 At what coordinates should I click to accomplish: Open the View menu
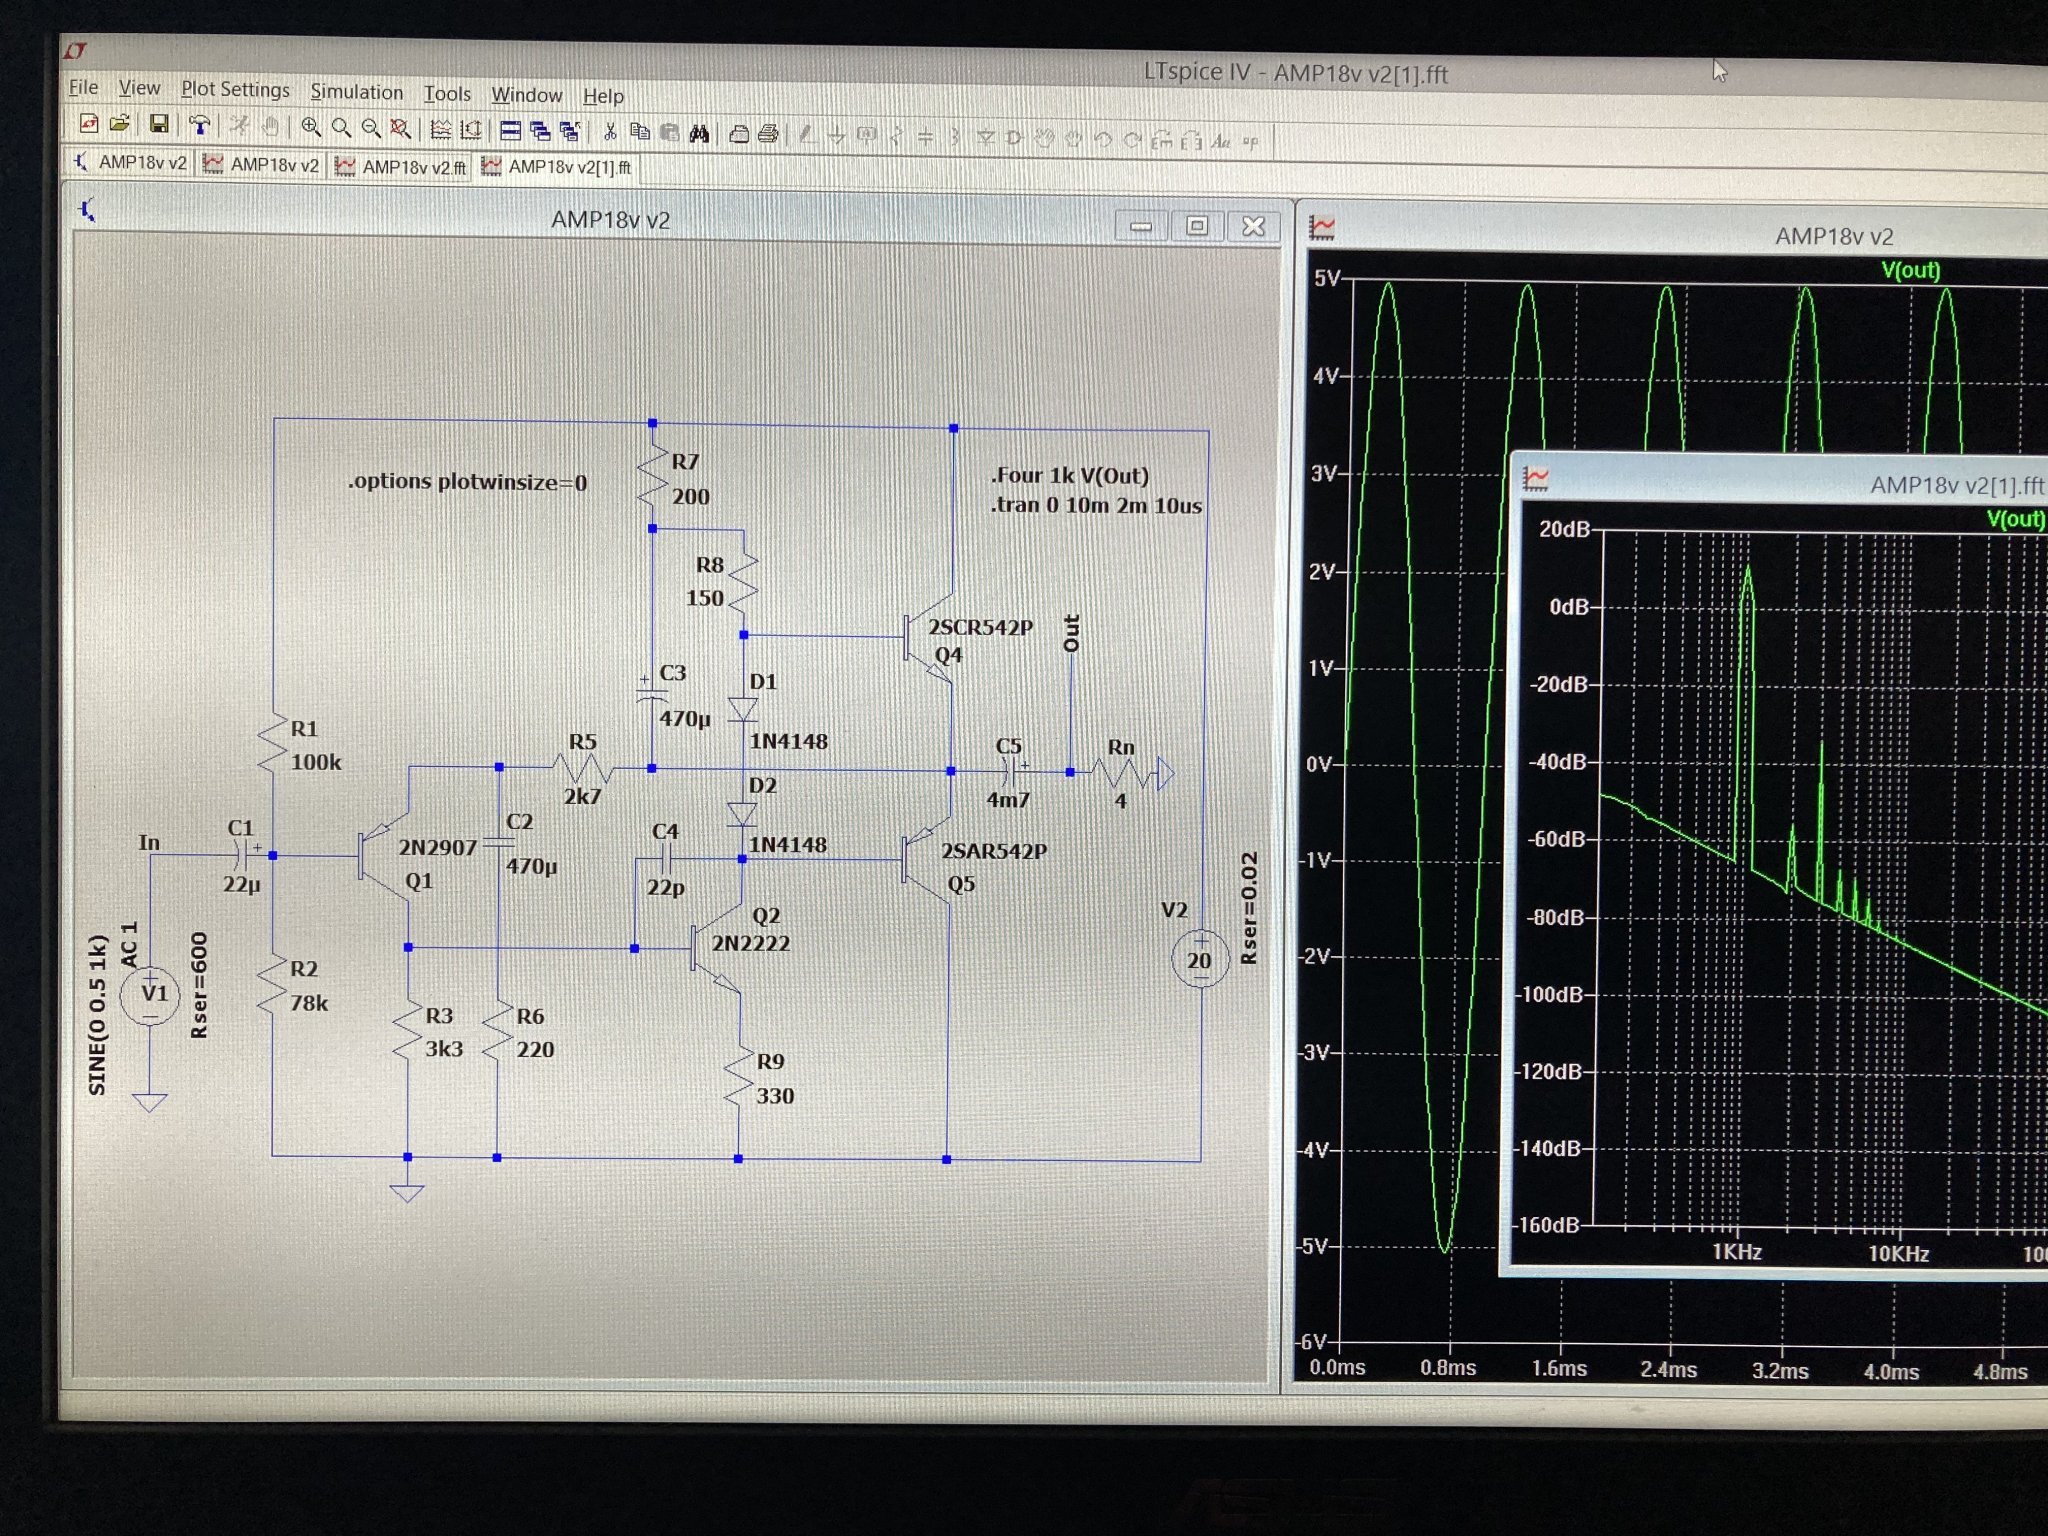139,89
